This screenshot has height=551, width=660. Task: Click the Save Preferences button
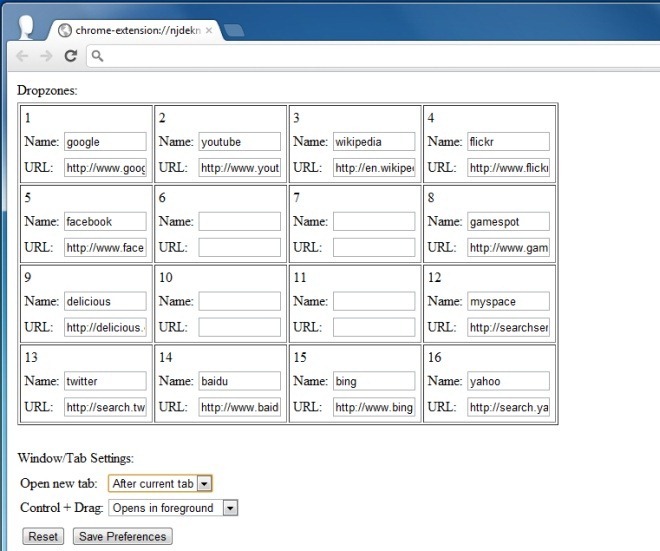122,537
